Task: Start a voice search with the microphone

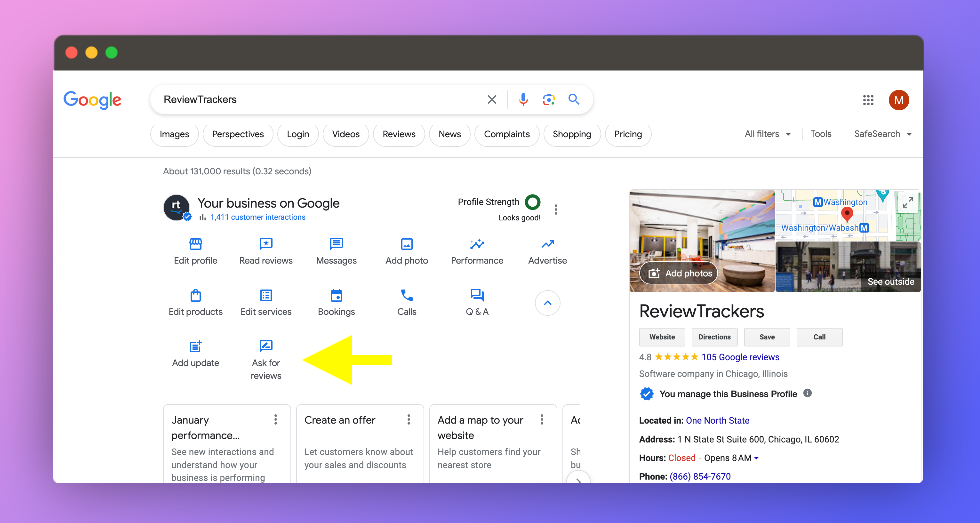Action: [523, 99]
